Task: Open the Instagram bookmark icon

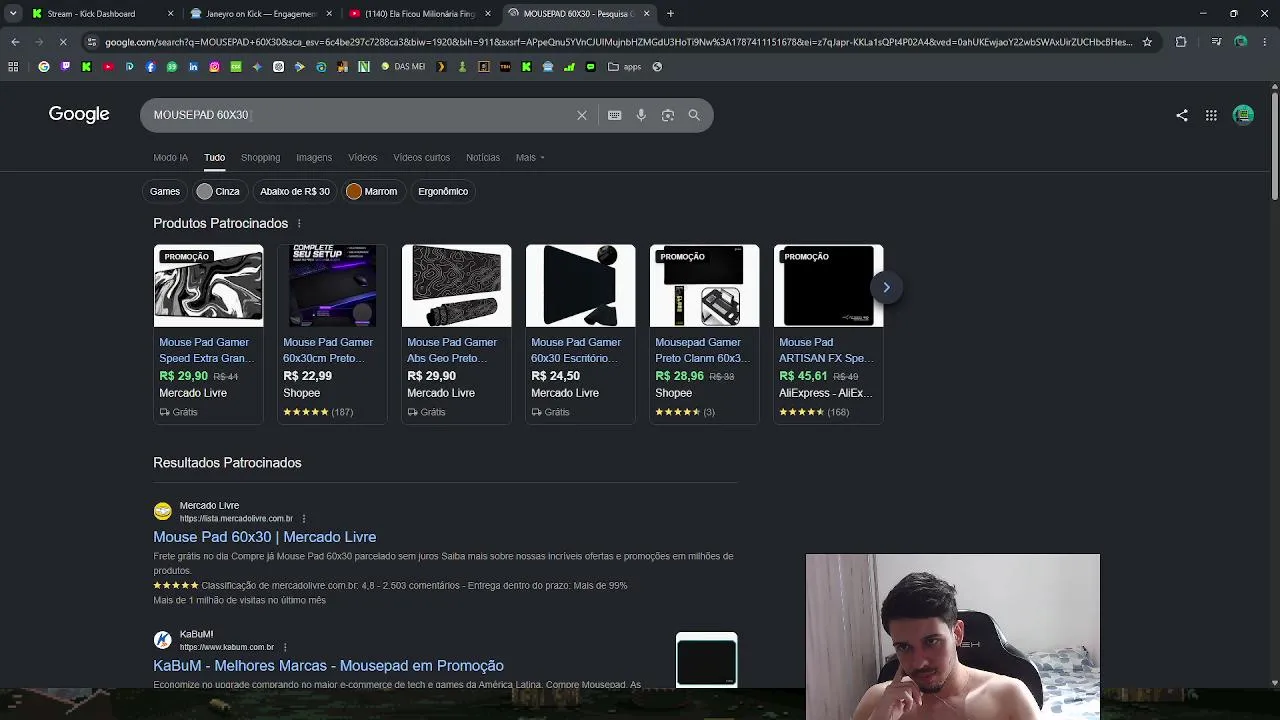Action: coord(214,67)
